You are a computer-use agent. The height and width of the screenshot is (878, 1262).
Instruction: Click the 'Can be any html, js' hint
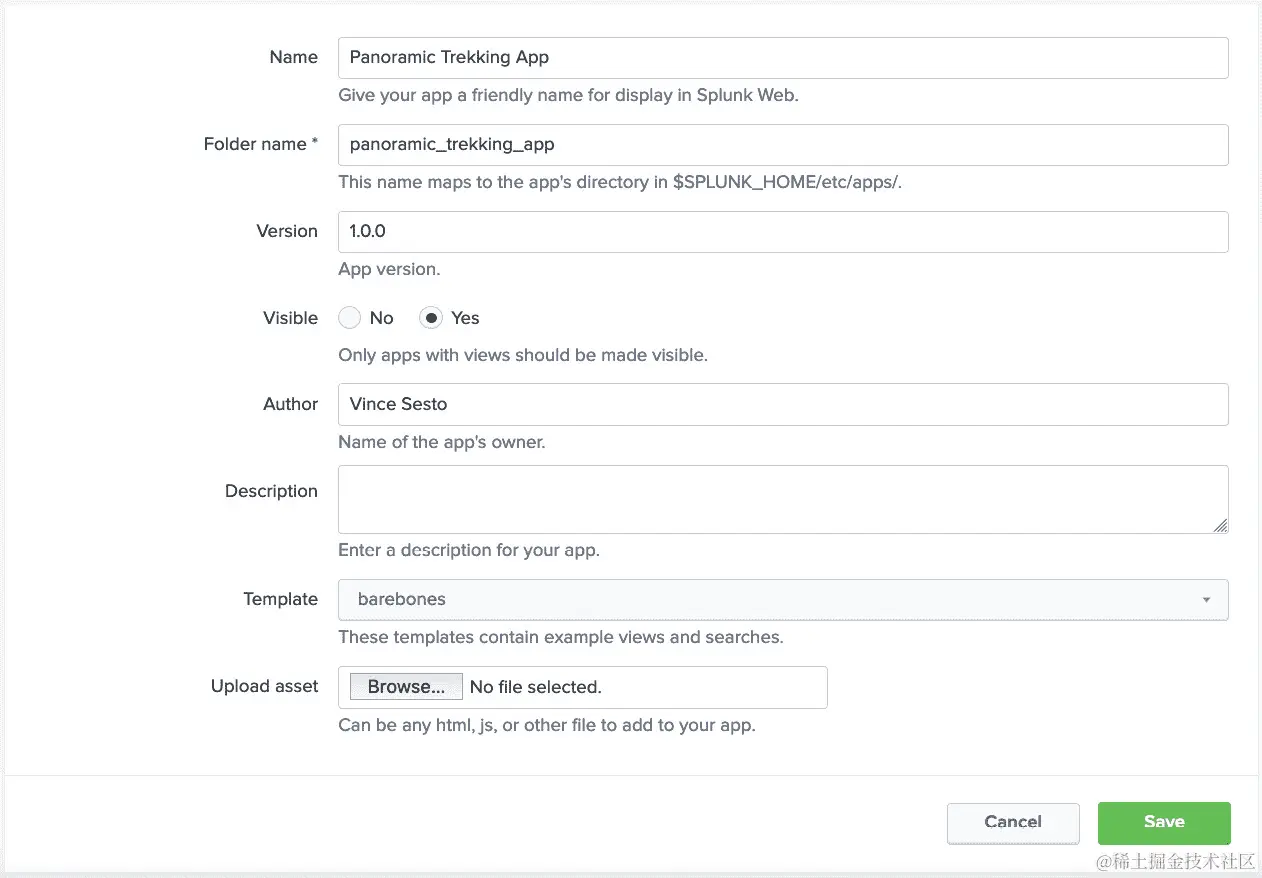coord(547,725)
